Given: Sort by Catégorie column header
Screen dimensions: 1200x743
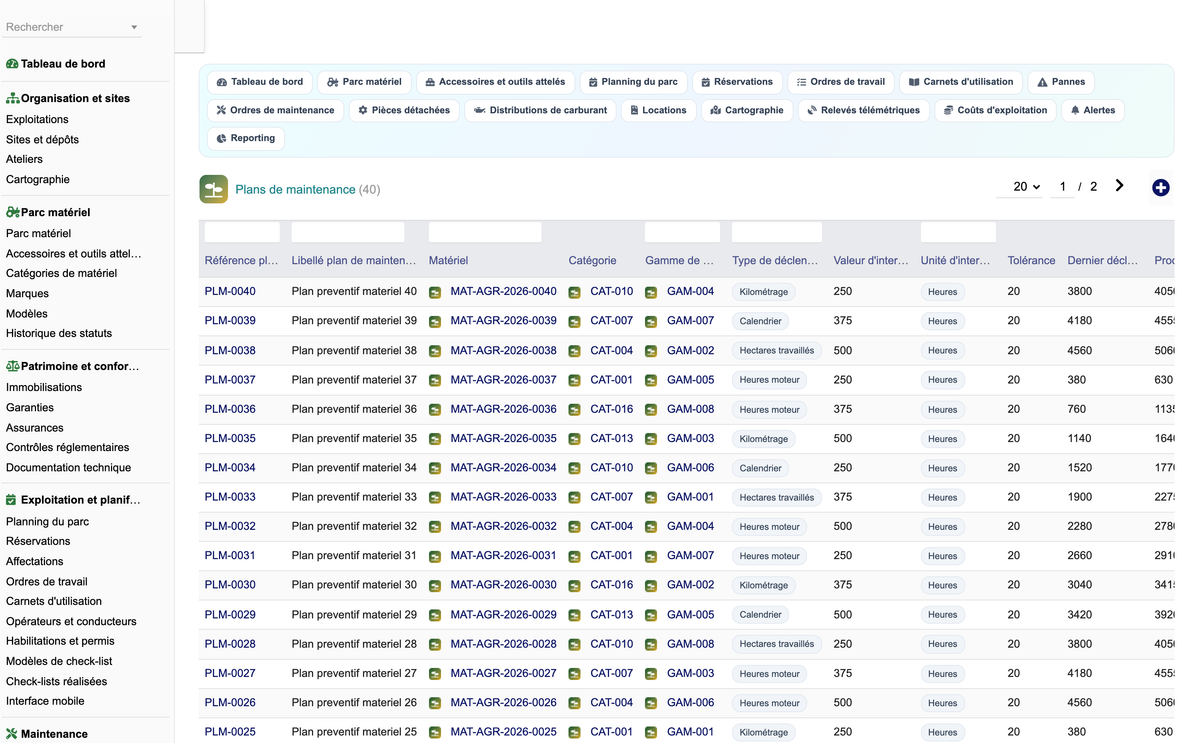Looking at the screenshot, I should tap(593, 261).
